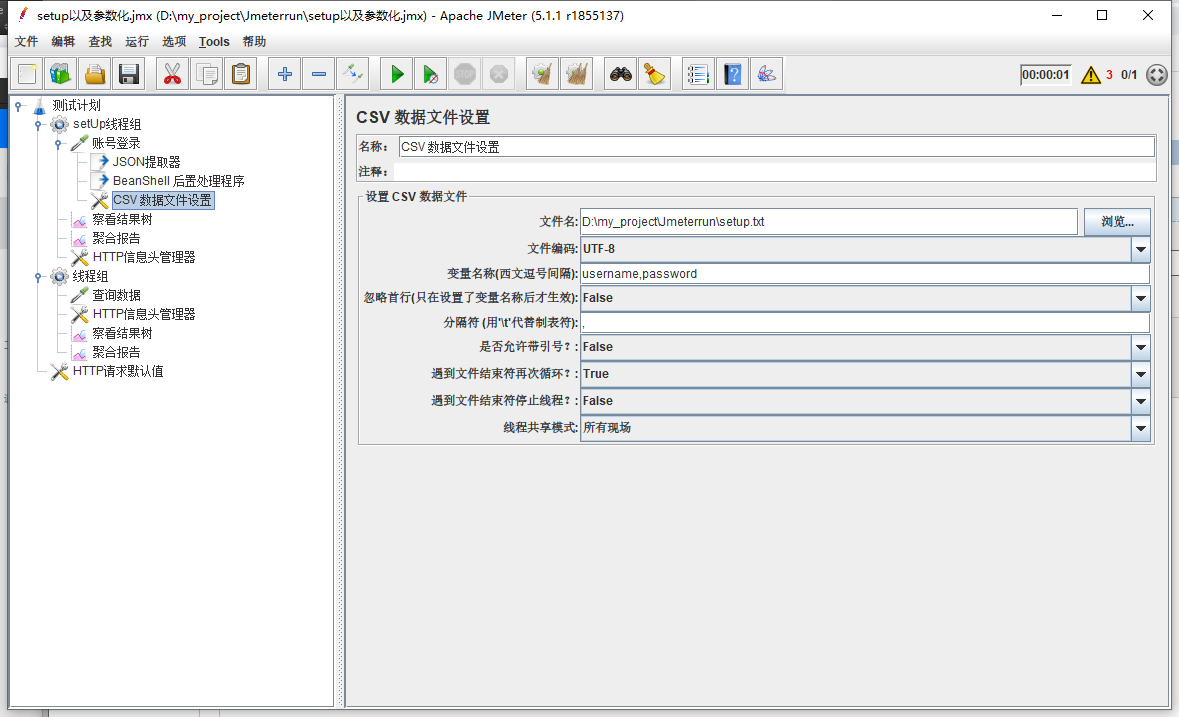This screenshot has width=1179, height=717.
Task: Open the 线程共享模式 dropdown
Action: click(1141, 428)
